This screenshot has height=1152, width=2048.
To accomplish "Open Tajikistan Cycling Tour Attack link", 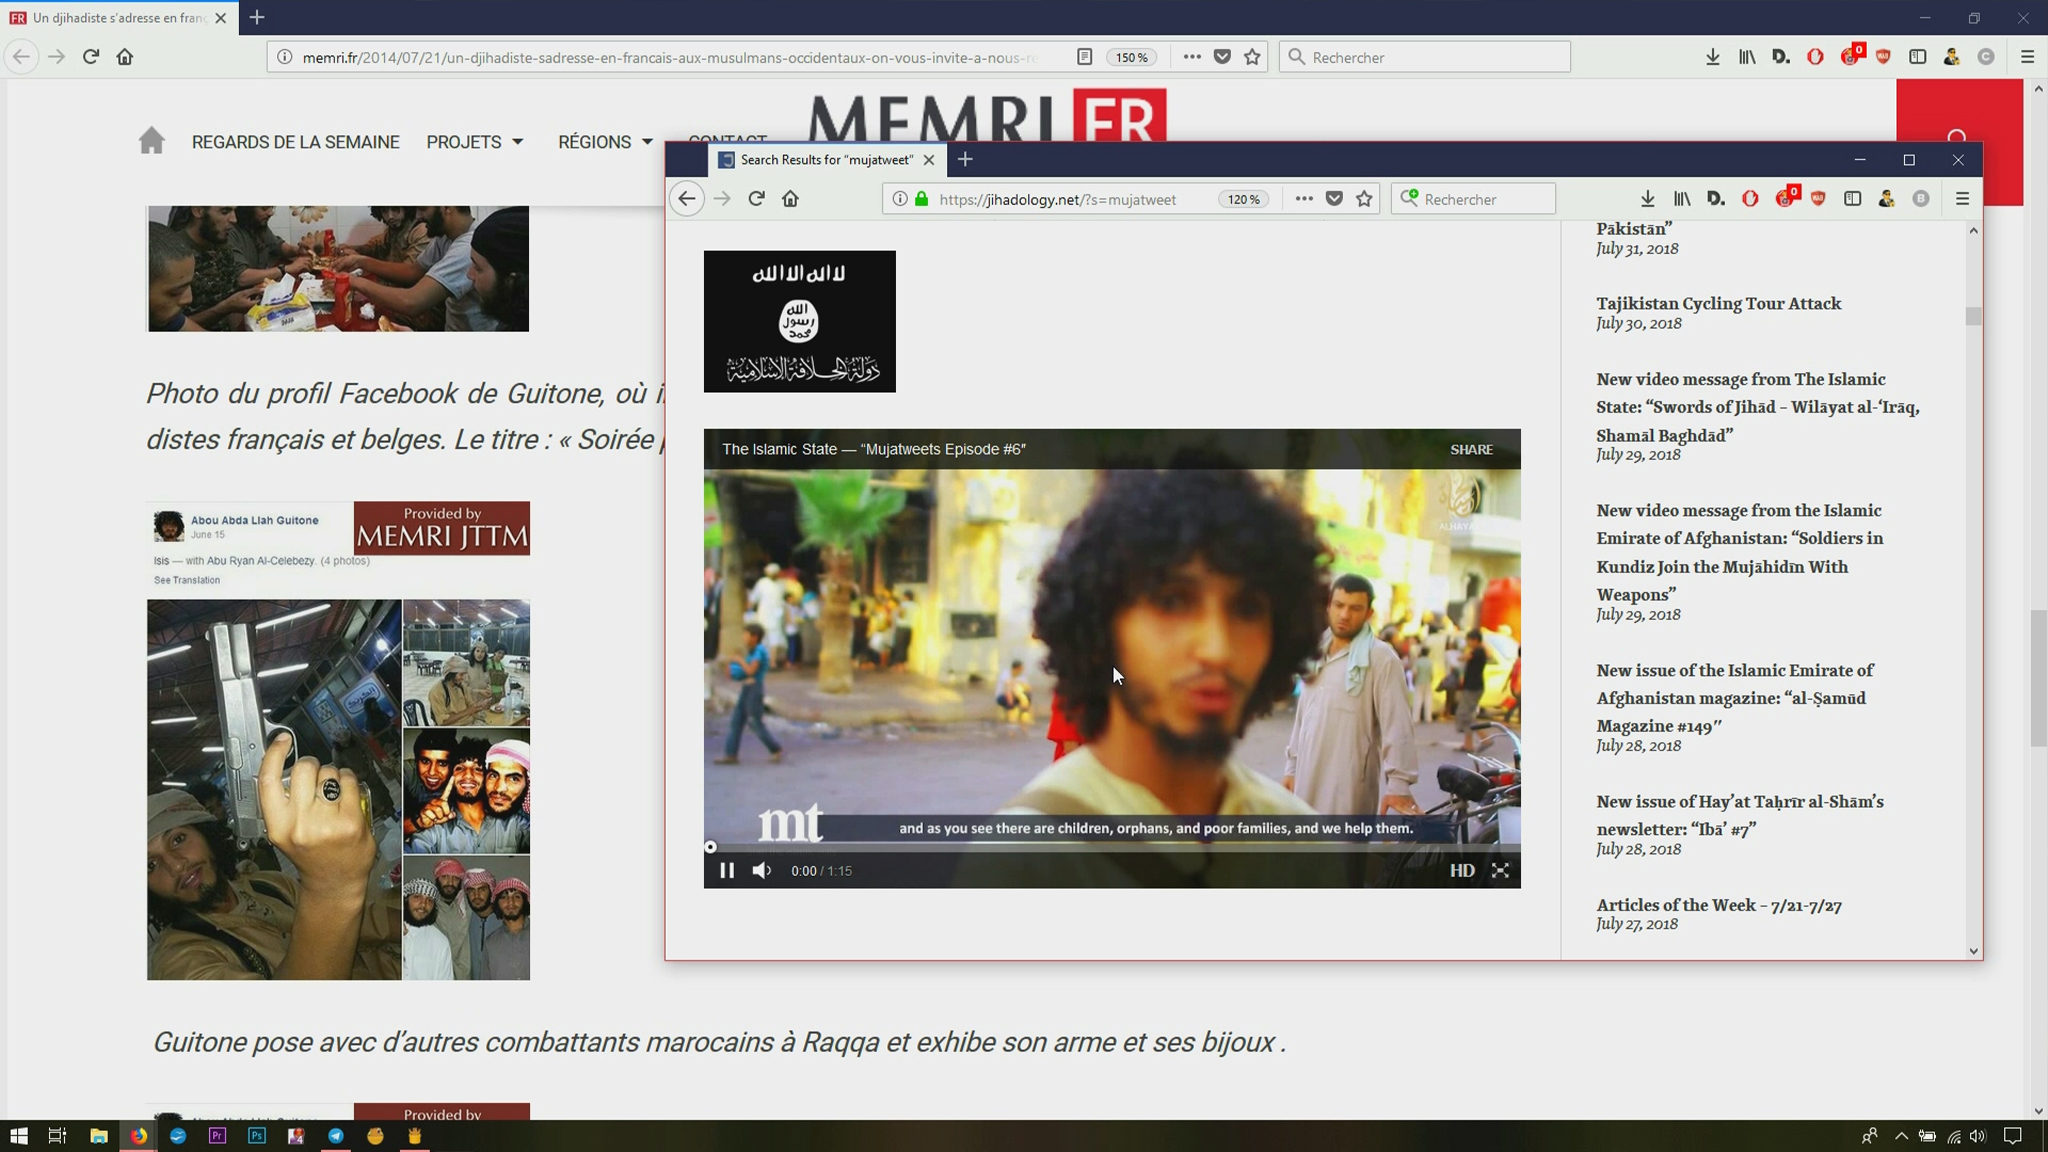I will pyautogui.click(x=1718, y=304).
